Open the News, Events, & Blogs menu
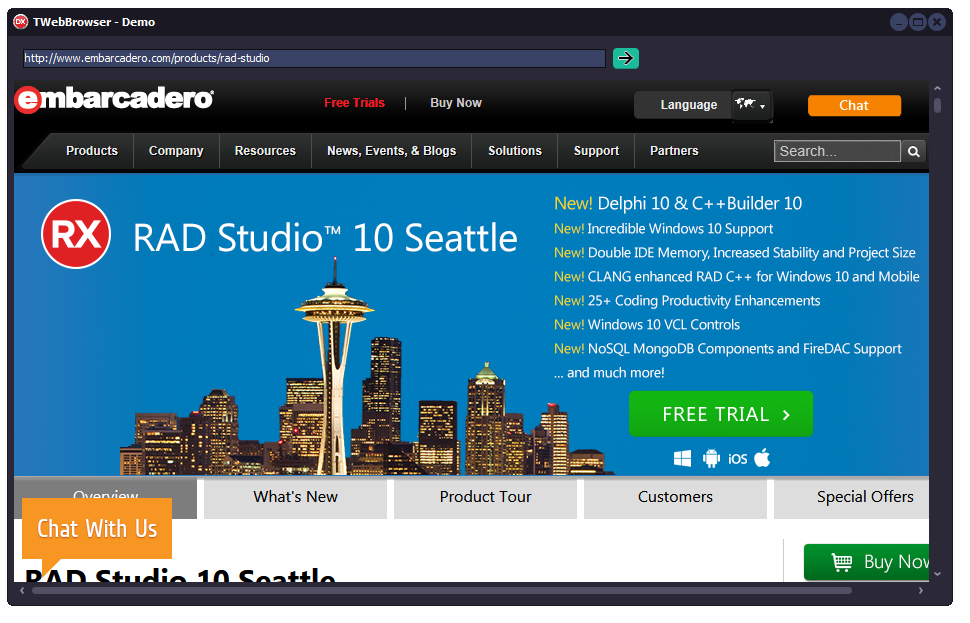Screen dimensions: 970x623 tap(392, 151)
